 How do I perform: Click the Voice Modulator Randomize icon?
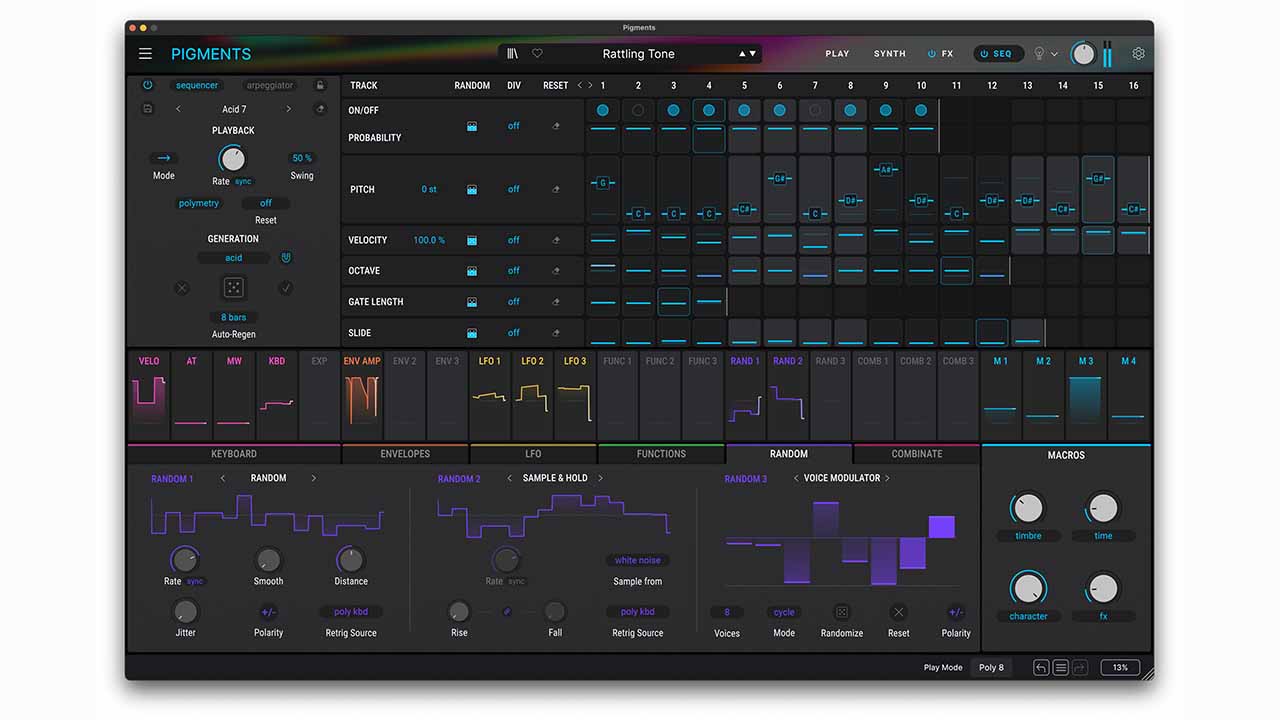pyautogui.click(x=841, y=612)
